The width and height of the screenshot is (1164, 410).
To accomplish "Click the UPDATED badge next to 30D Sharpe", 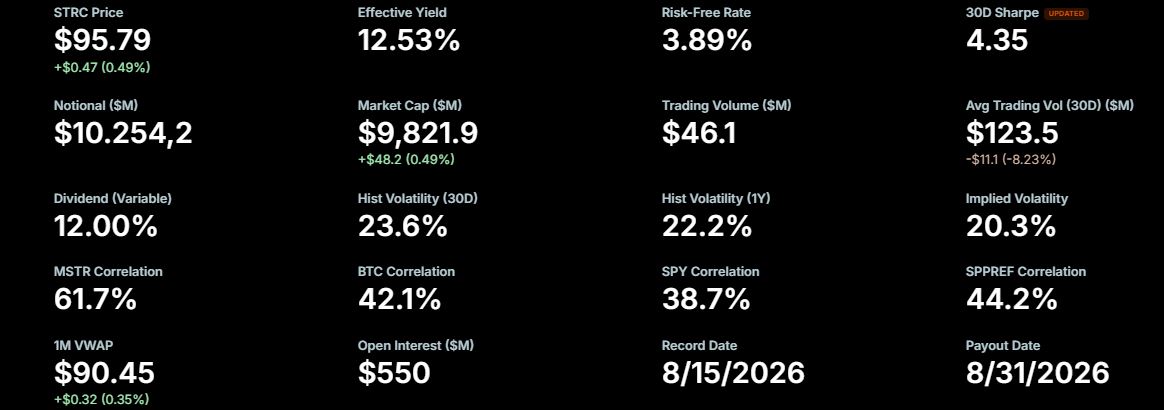I will (1066, 13).
